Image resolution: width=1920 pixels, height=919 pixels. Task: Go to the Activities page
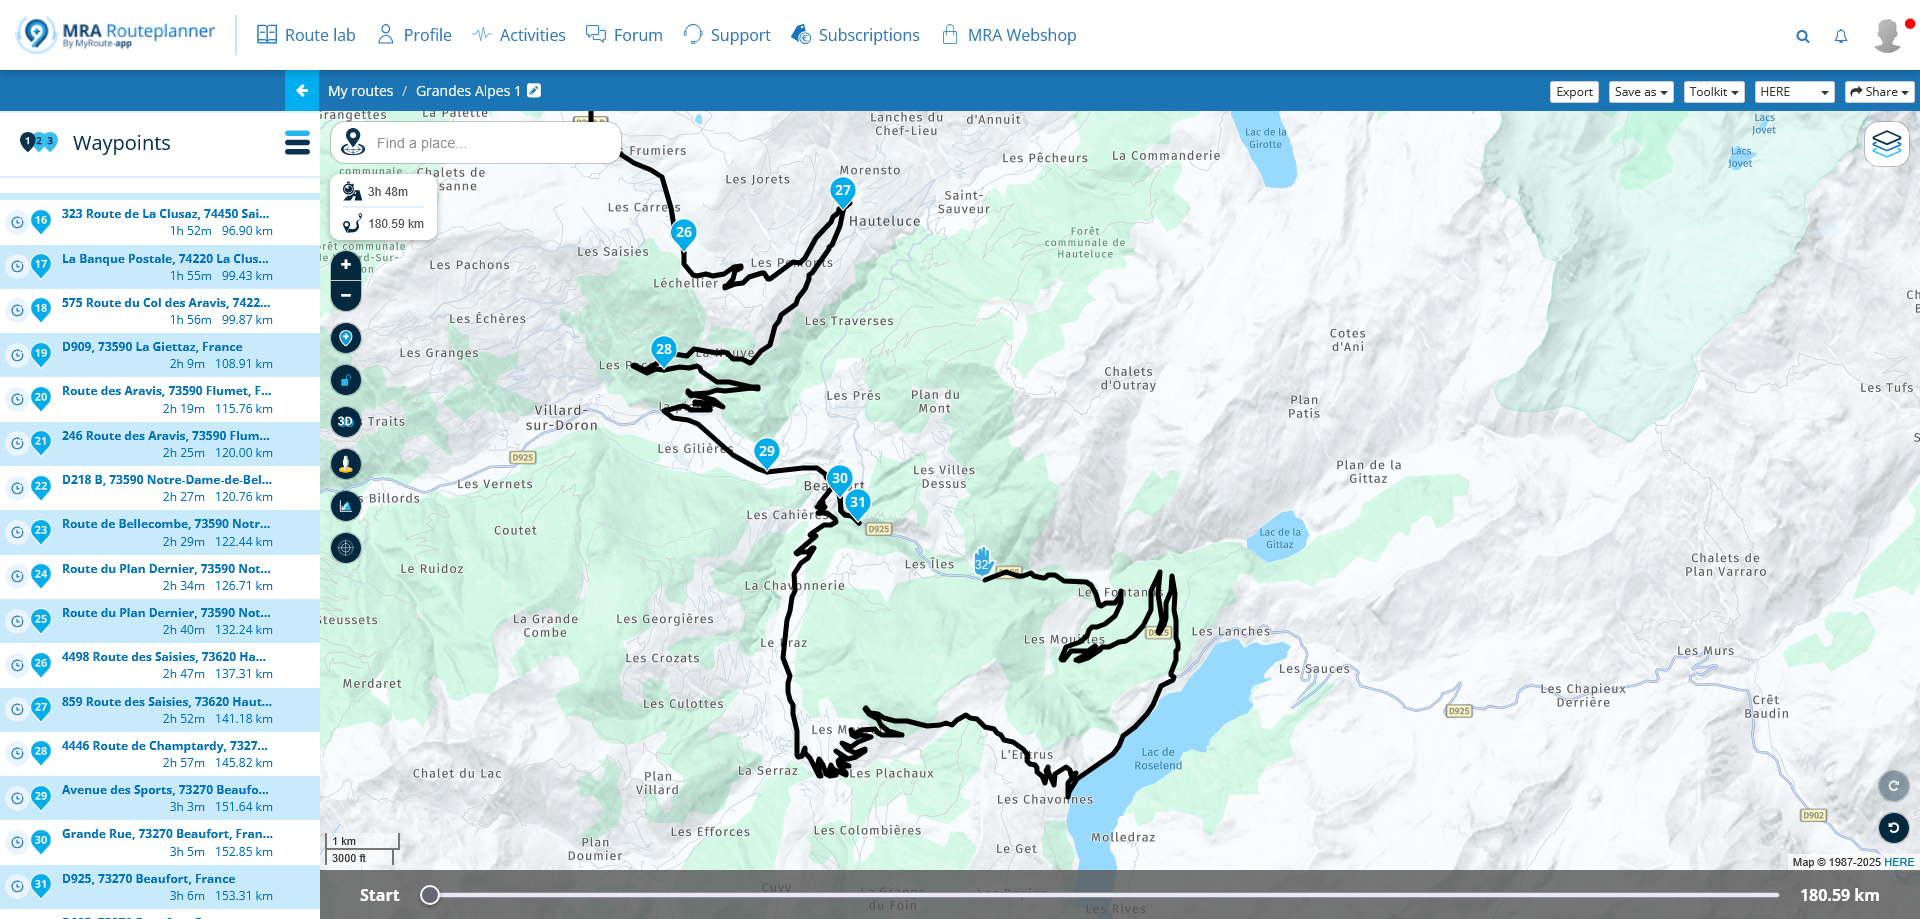click(x=518, y=35)
